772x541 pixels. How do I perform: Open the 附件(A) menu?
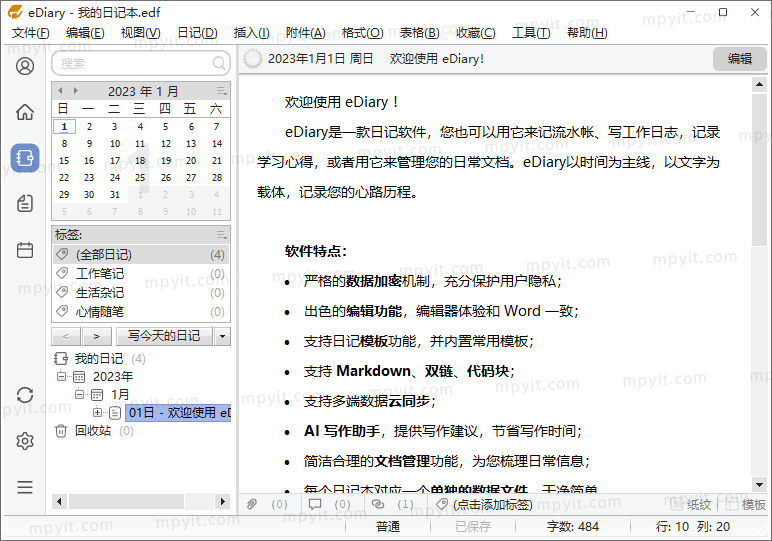tap(306, 33)
